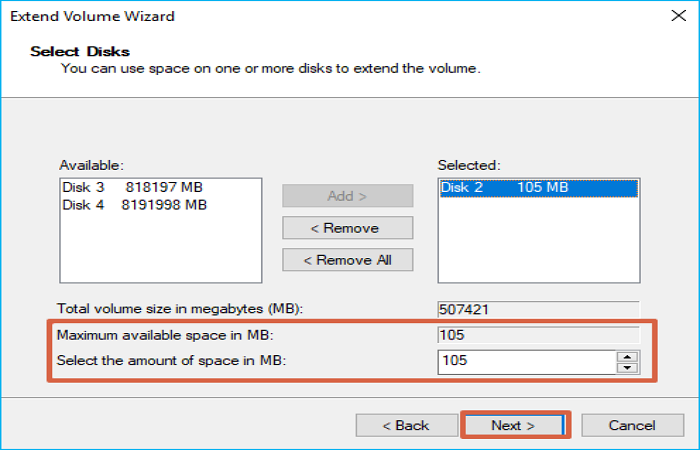Click the "Select the amount of space" label
This screenshot has height=450, width=700.
(x=171, y=361)
